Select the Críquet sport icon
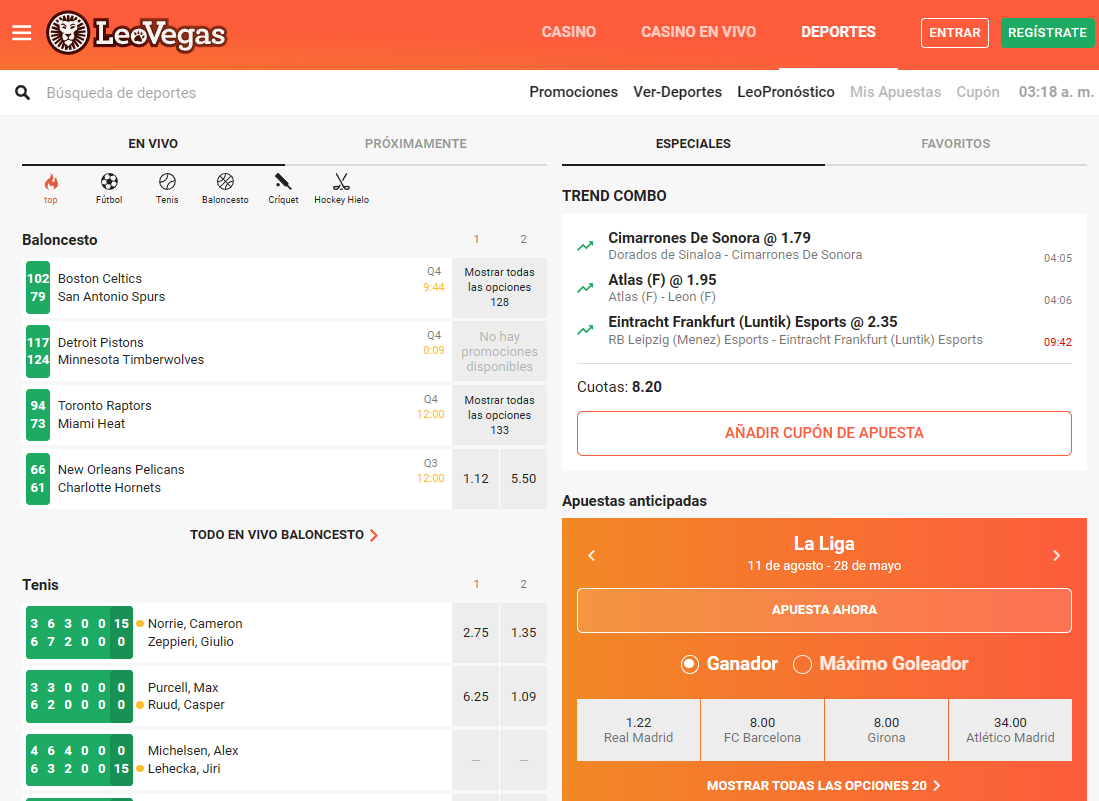Viewport: 1099px width, 801px height. [283, 189]
